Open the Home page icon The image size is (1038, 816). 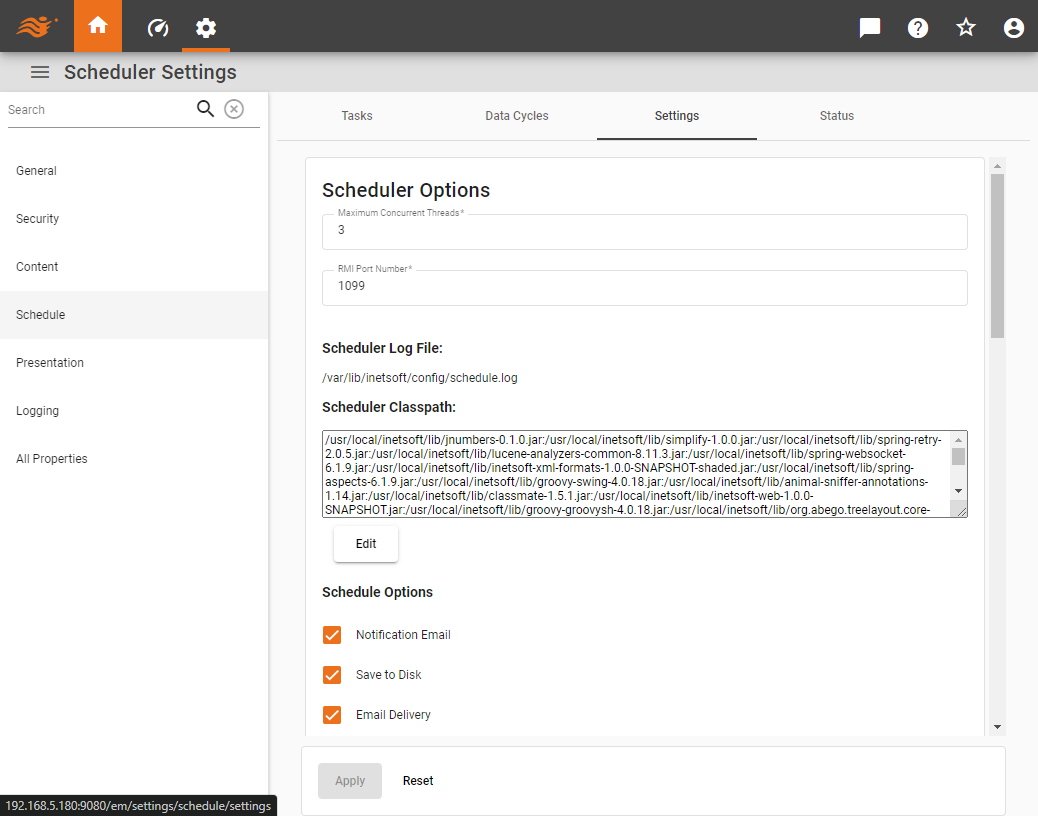coord(97,27)
